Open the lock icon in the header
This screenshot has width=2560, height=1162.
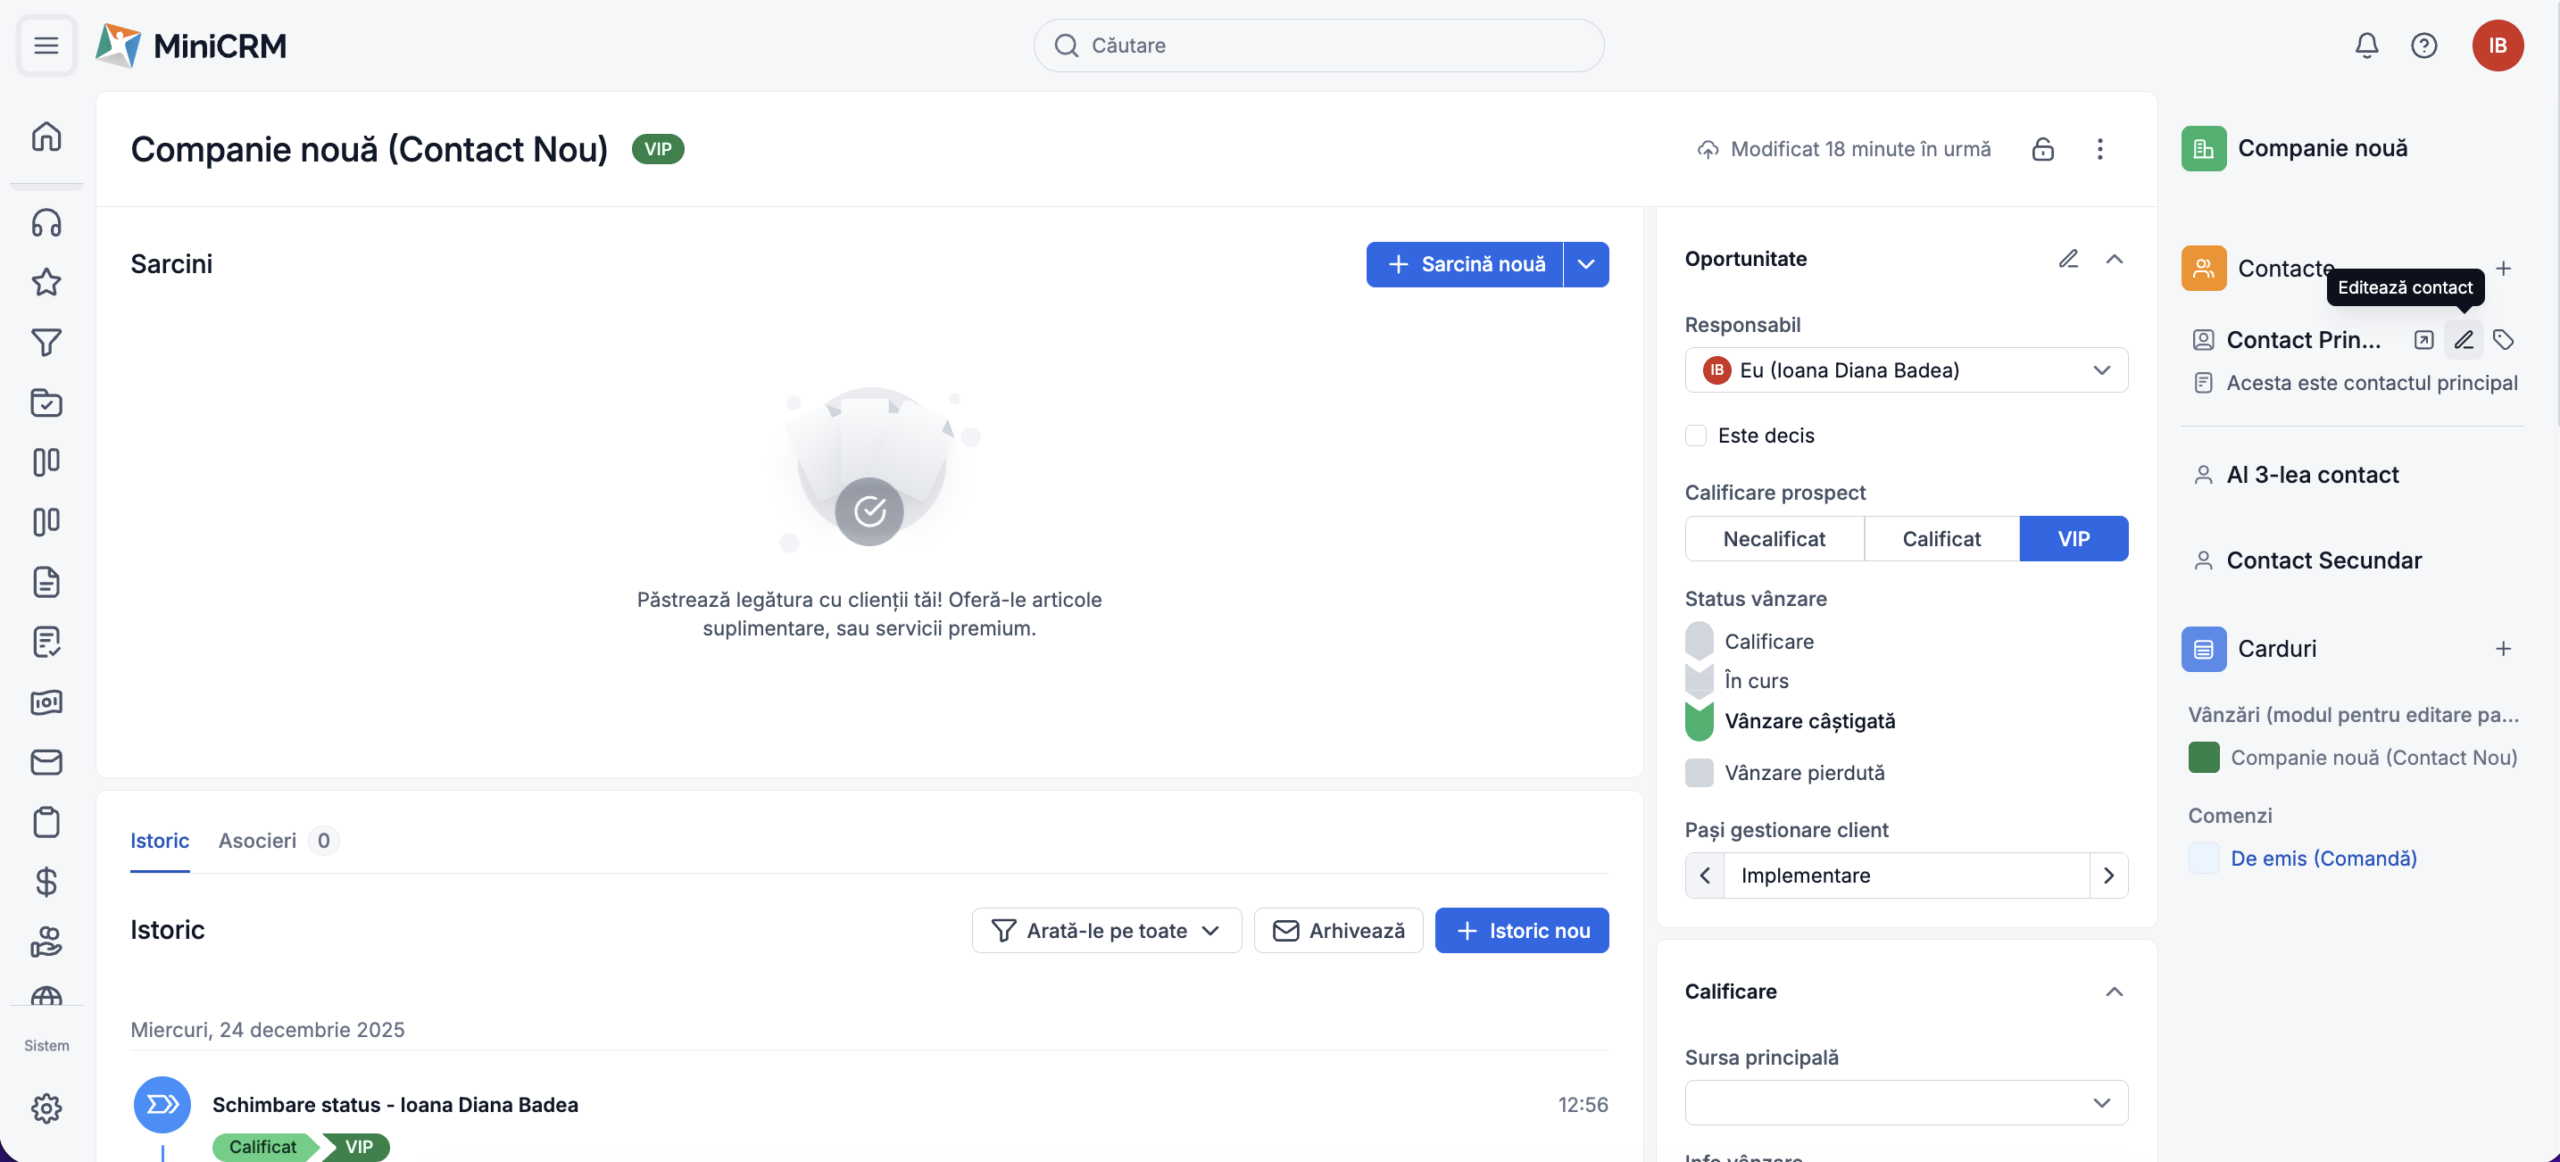[x=2042, y=149]
